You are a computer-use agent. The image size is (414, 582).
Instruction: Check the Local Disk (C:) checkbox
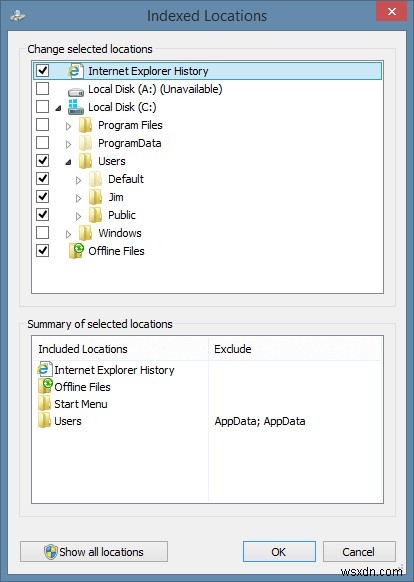(43, 107)
